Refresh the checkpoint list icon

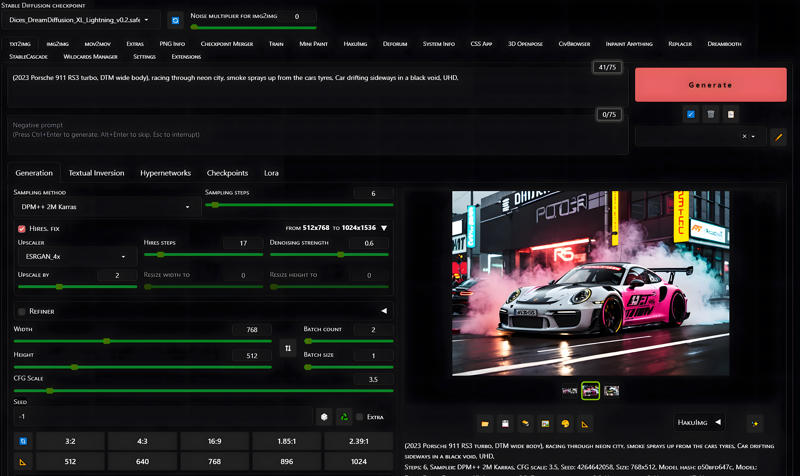tap(175, 20)
